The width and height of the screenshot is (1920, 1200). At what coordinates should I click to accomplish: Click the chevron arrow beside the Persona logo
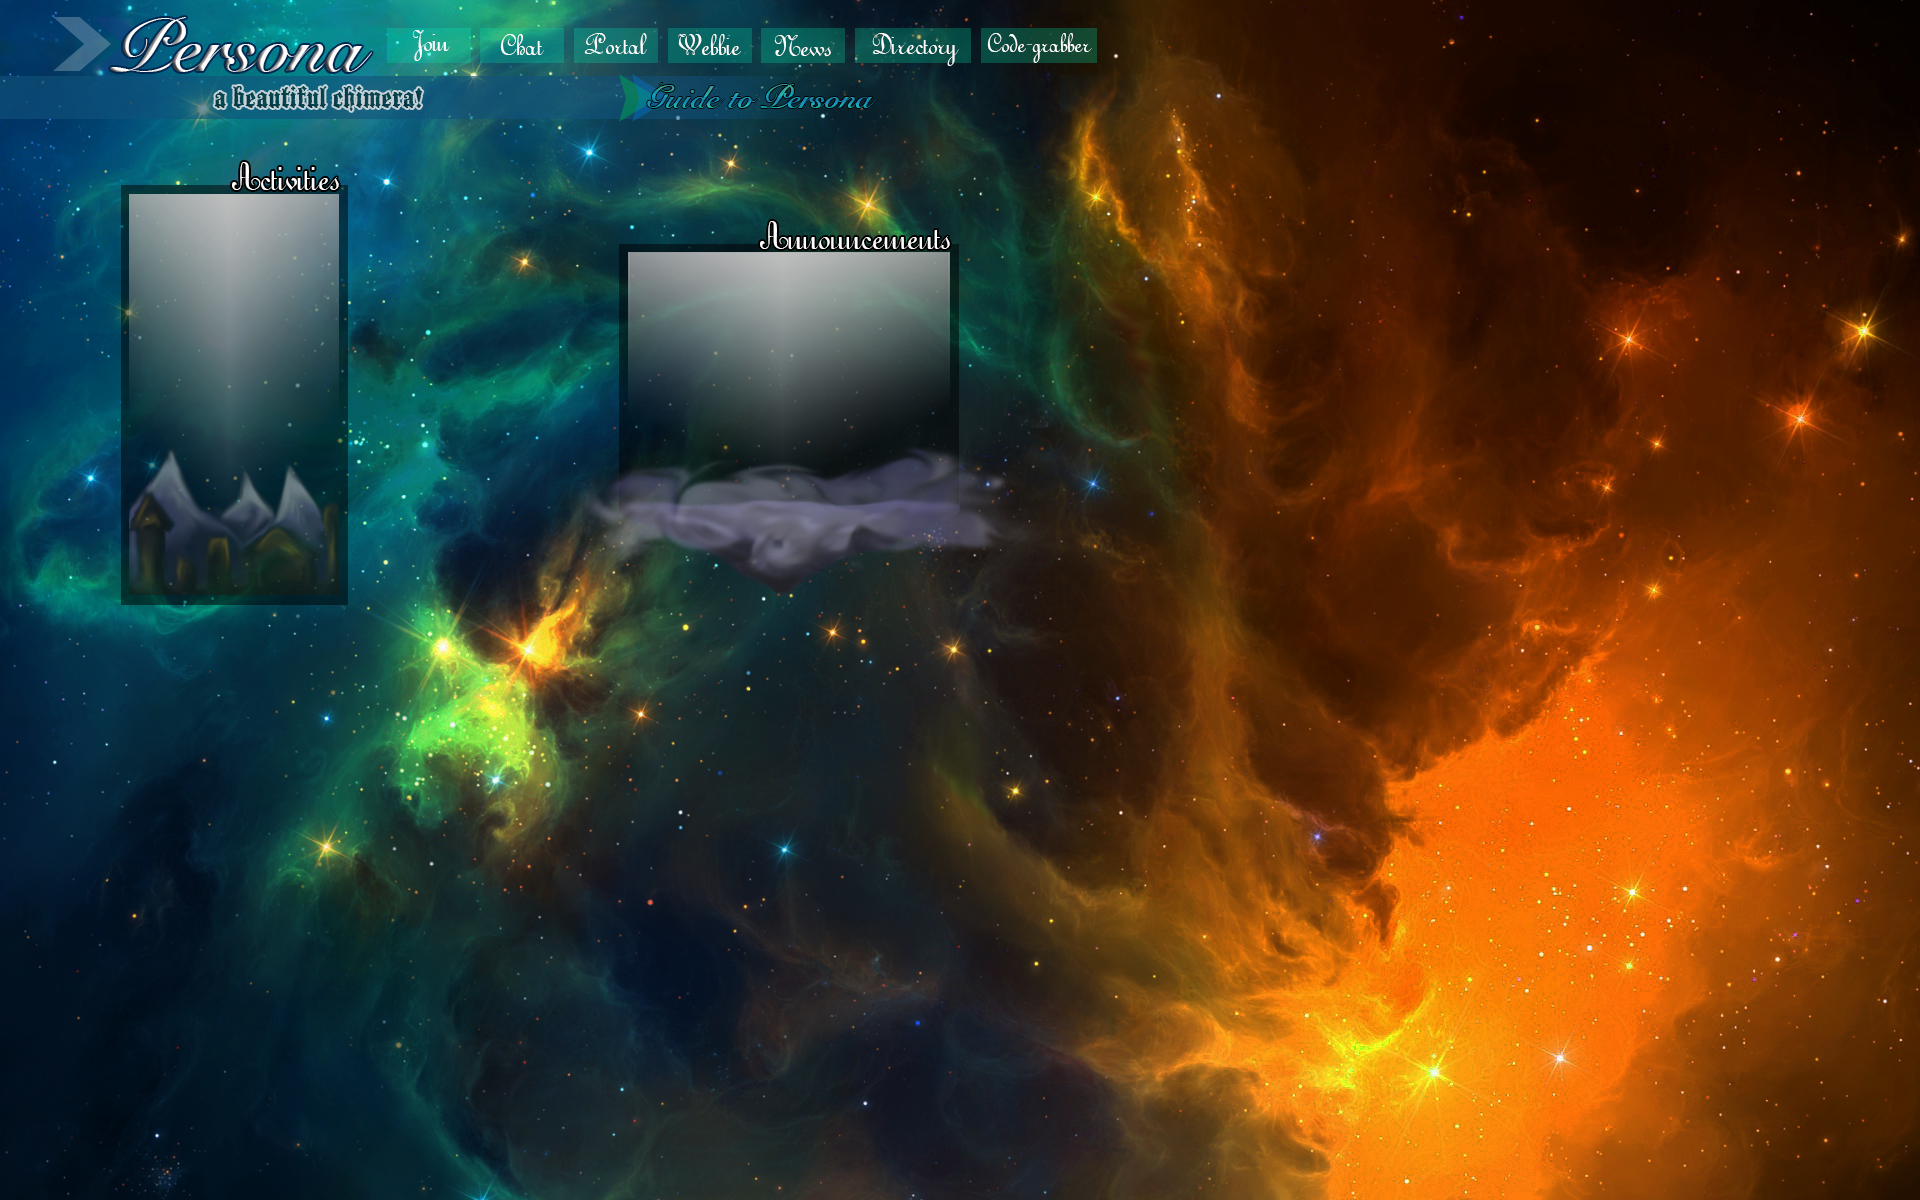click(80, 45)
